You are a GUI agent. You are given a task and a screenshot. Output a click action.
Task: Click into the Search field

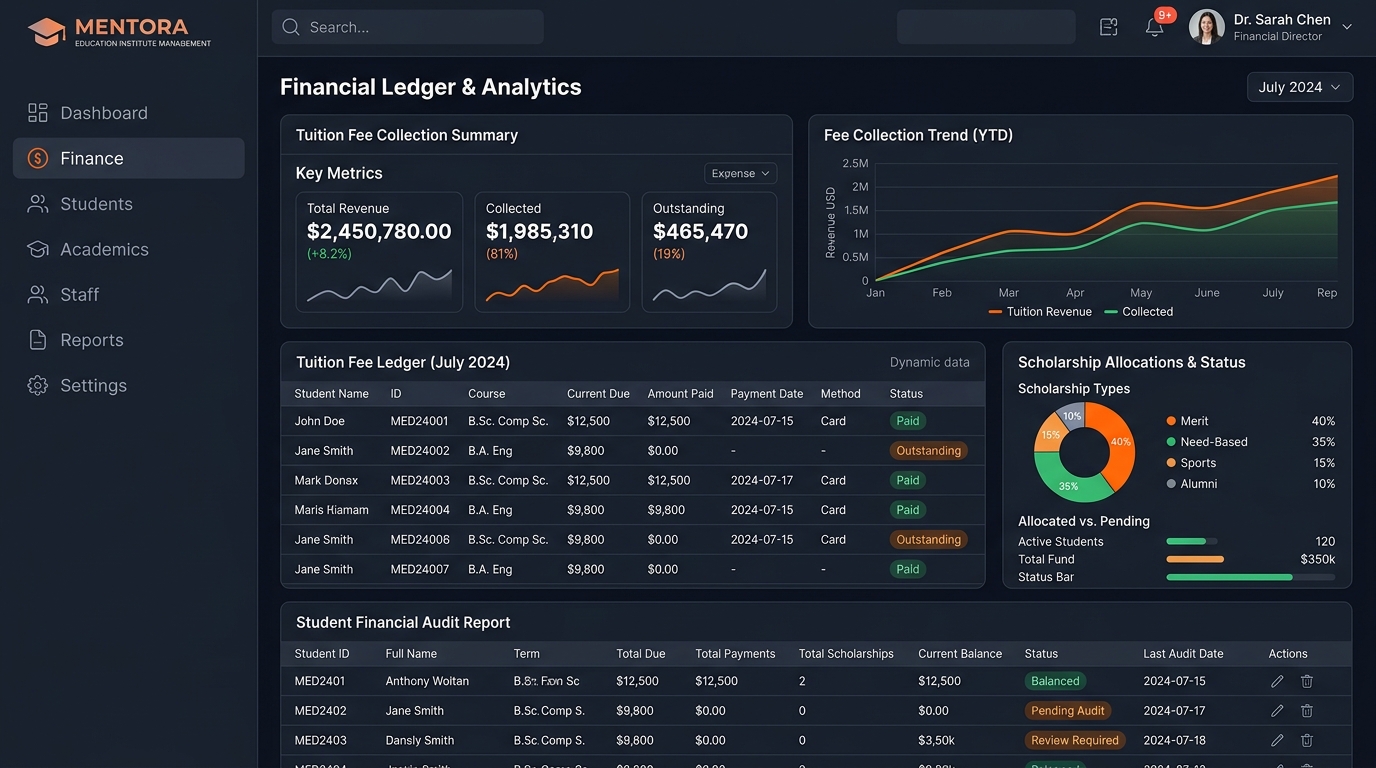click(x=408, y=27)
